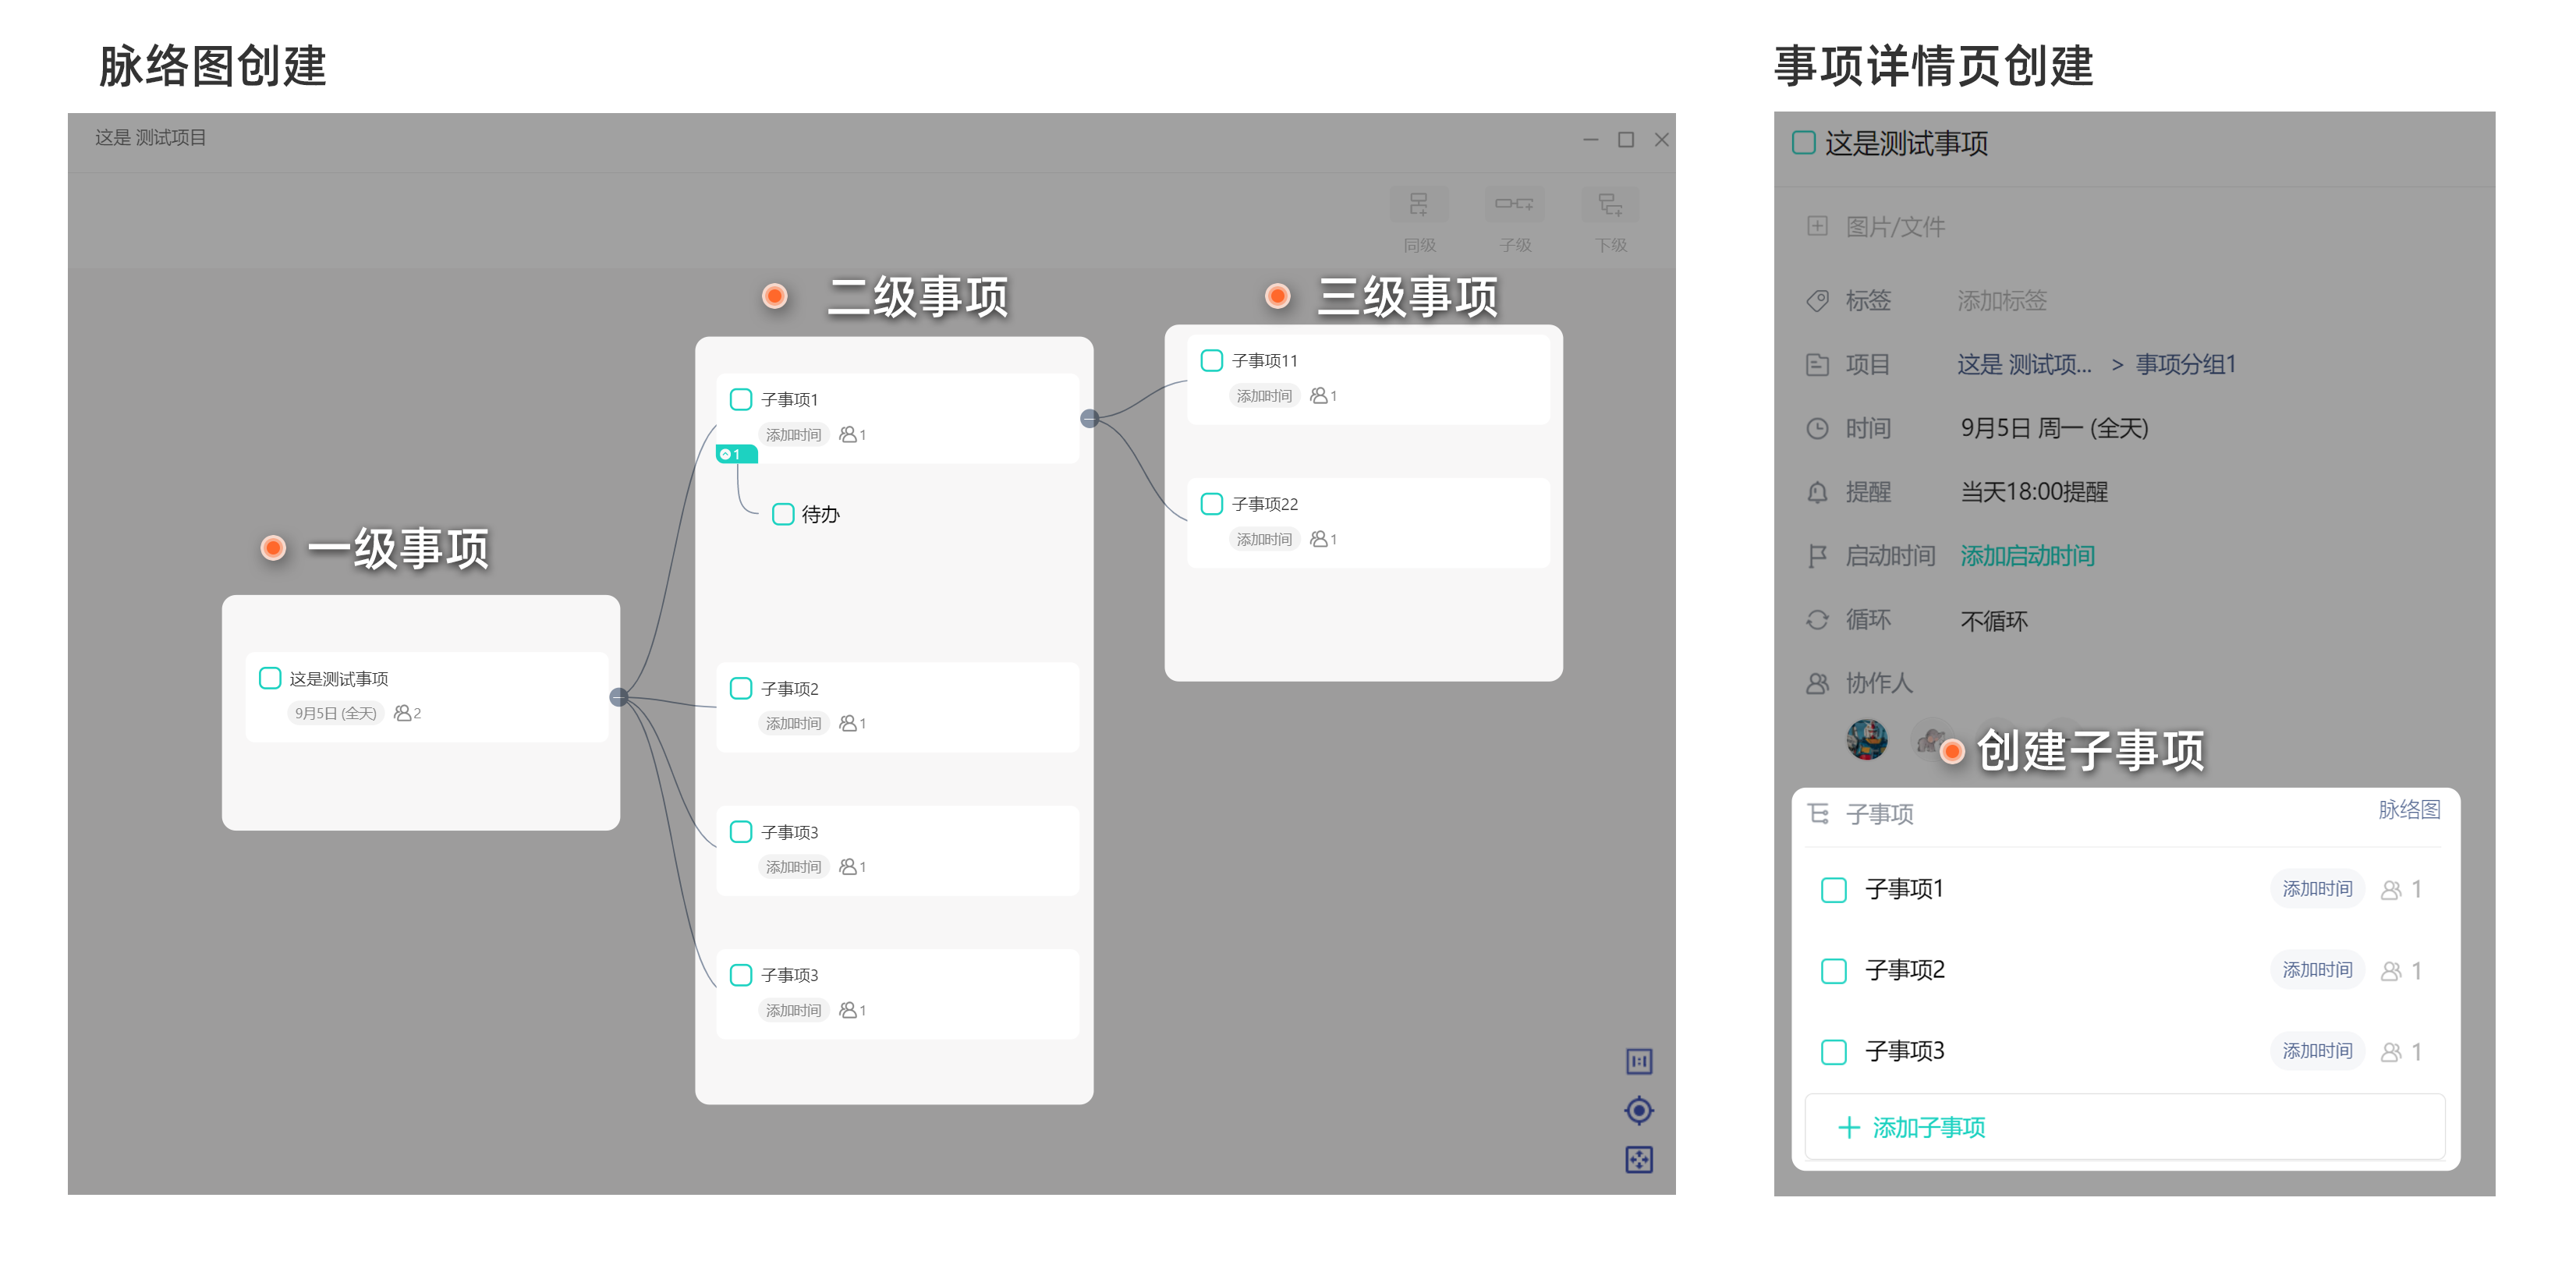The width and height of the screenshot is (2576, 1265).
Task: Click 添加标签 tag input field
Action: point(2001,300)
